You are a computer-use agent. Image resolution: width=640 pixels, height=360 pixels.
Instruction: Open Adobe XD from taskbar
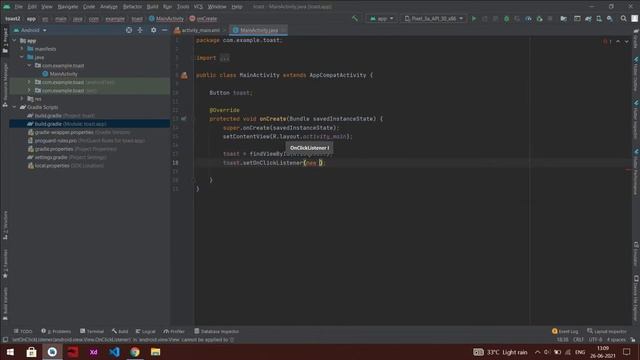pos(93,352)
